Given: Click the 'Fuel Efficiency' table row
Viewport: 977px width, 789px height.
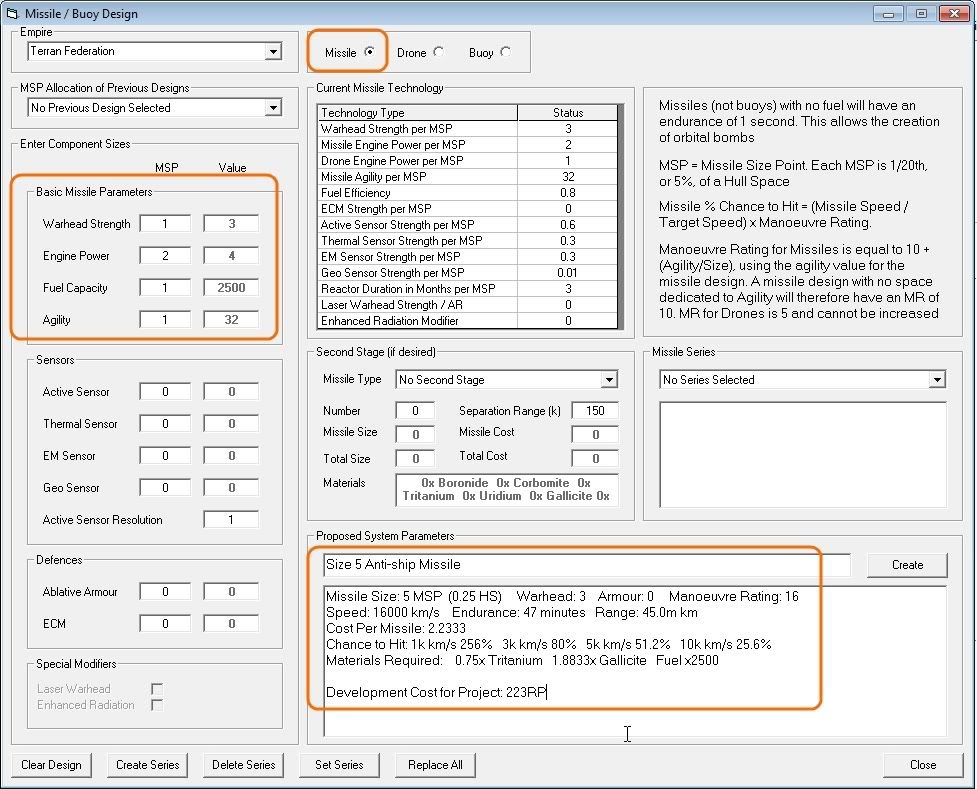Looking at the screenshot, I should pos(468,193).
